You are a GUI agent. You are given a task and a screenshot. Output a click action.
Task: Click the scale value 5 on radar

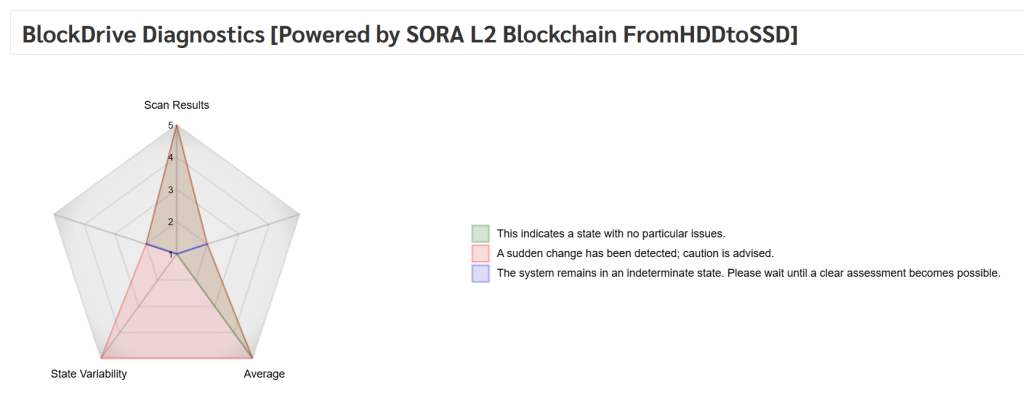point(170,125)
